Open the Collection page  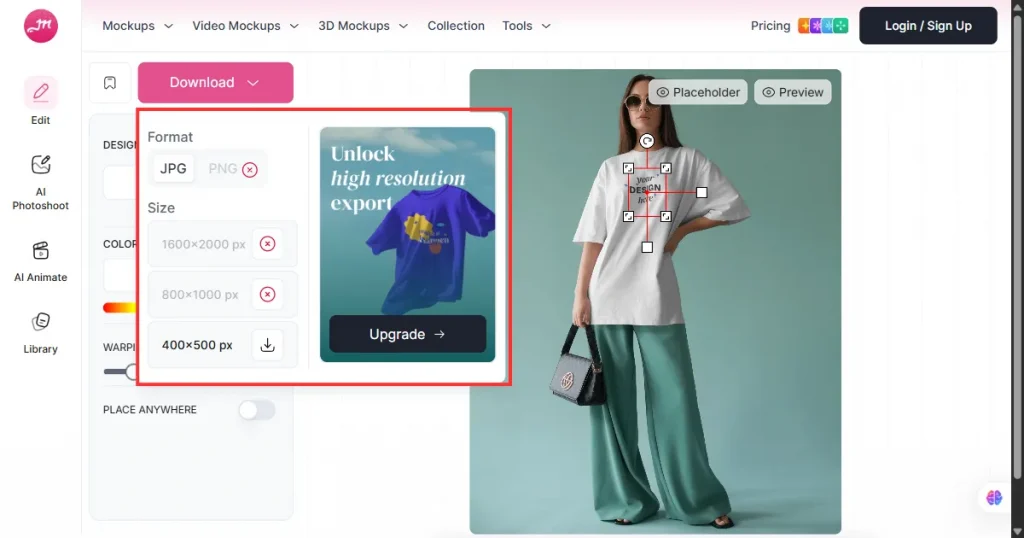click(x=456, y=26)
